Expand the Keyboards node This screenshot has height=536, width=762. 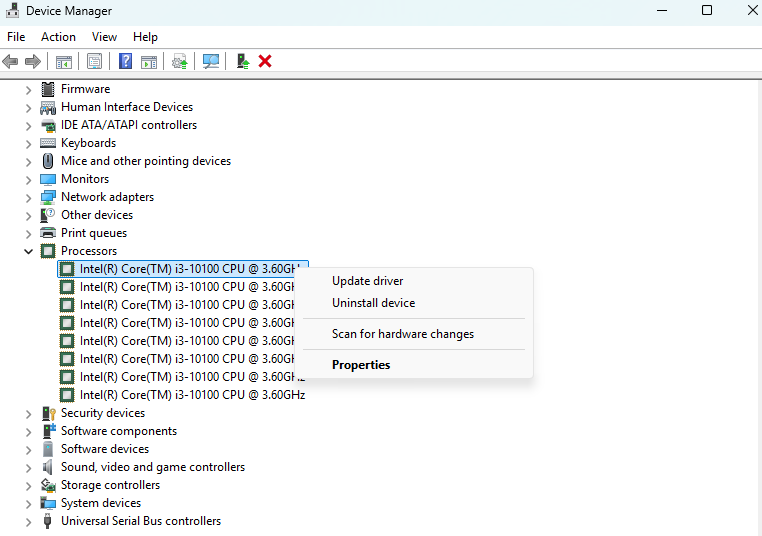click(29, 144)
